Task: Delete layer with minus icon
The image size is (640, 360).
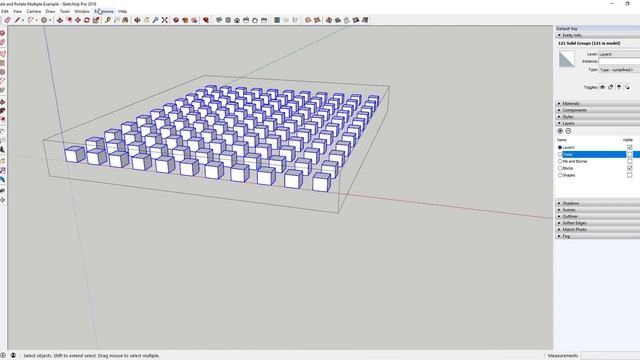Action: 568,131
